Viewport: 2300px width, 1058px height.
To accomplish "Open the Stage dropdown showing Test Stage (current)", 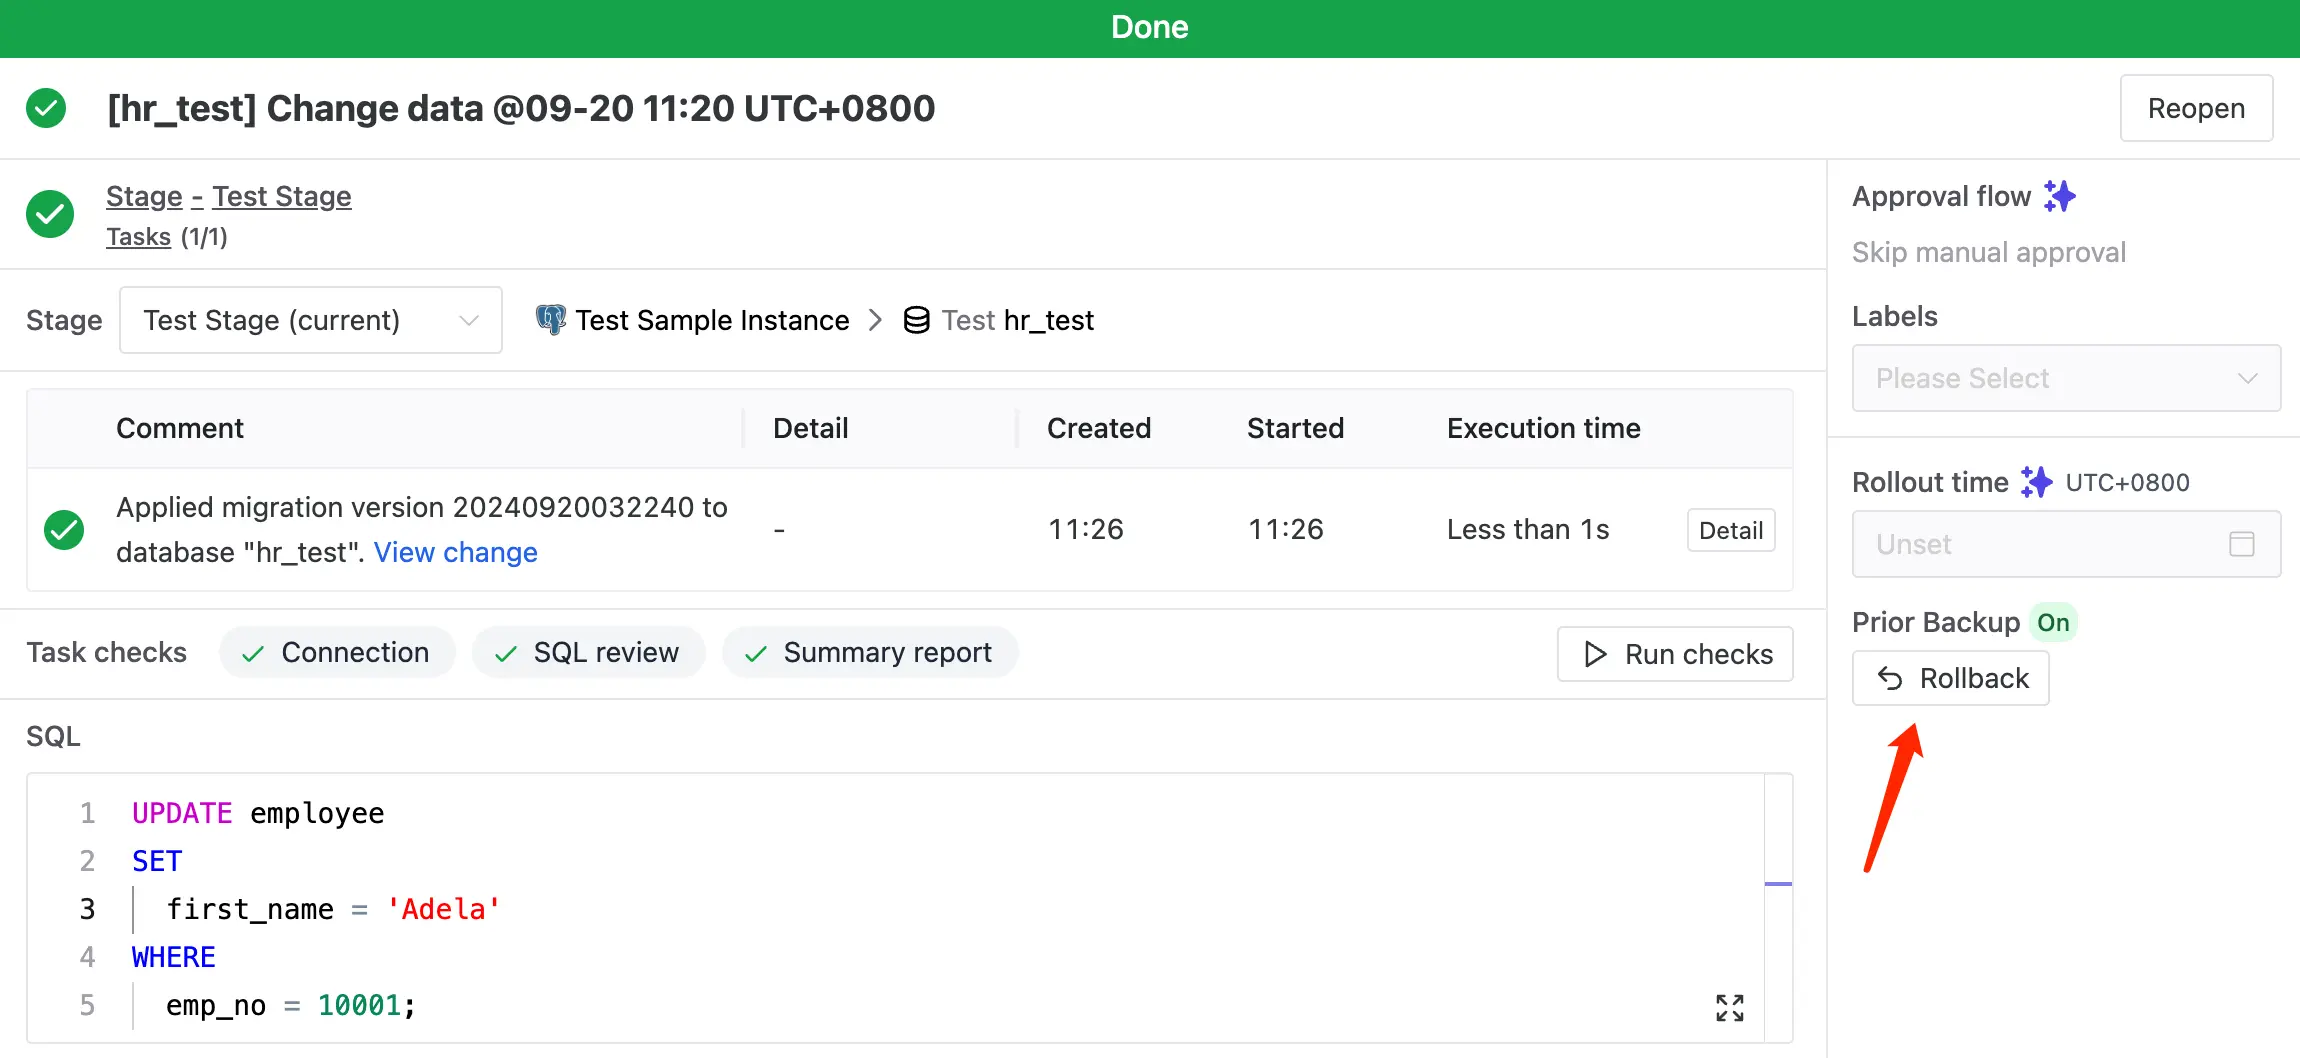I will 311,320.
